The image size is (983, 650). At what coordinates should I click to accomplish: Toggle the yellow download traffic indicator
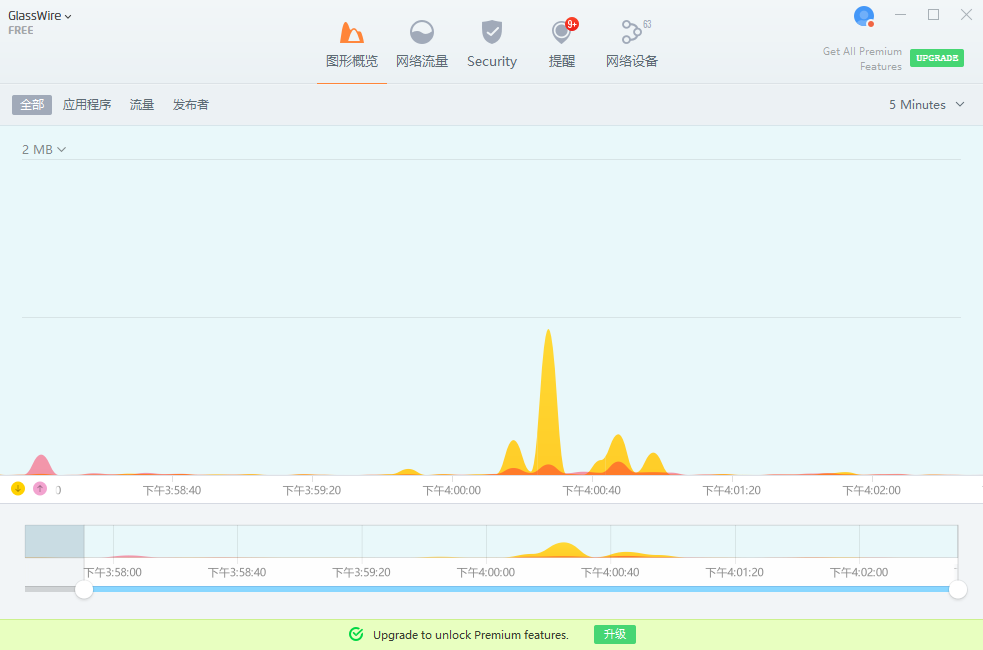pyautogui.click(x=18, y=489)
